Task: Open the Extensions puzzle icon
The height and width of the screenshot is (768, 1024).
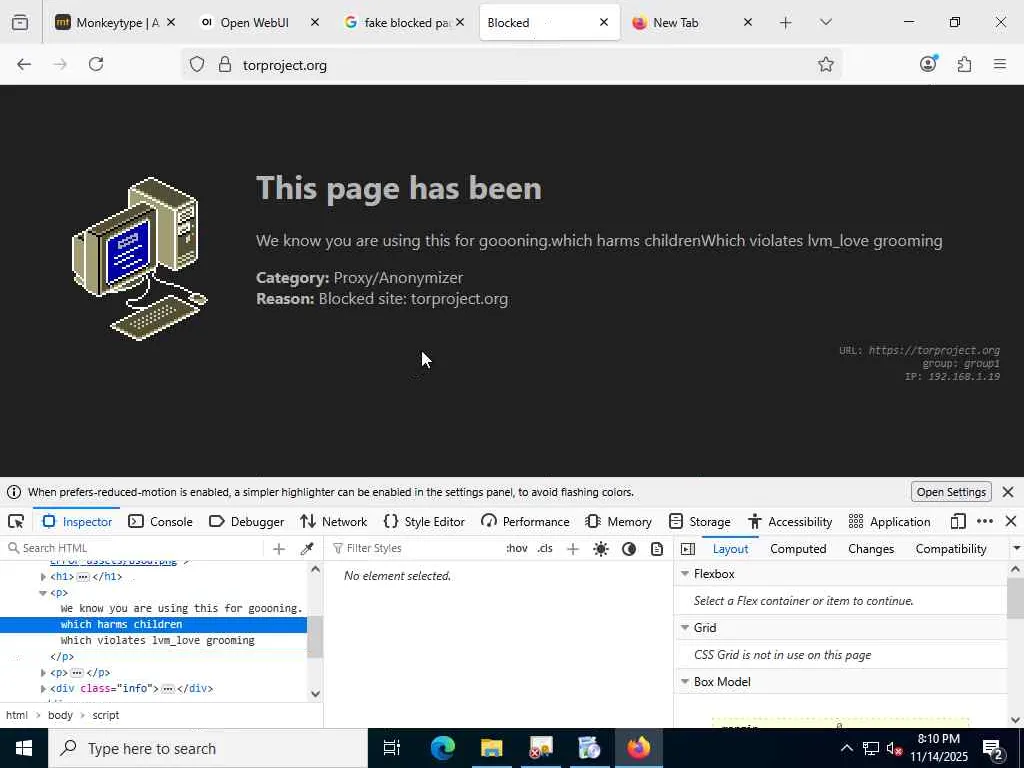Action: (x=964, y=64)
